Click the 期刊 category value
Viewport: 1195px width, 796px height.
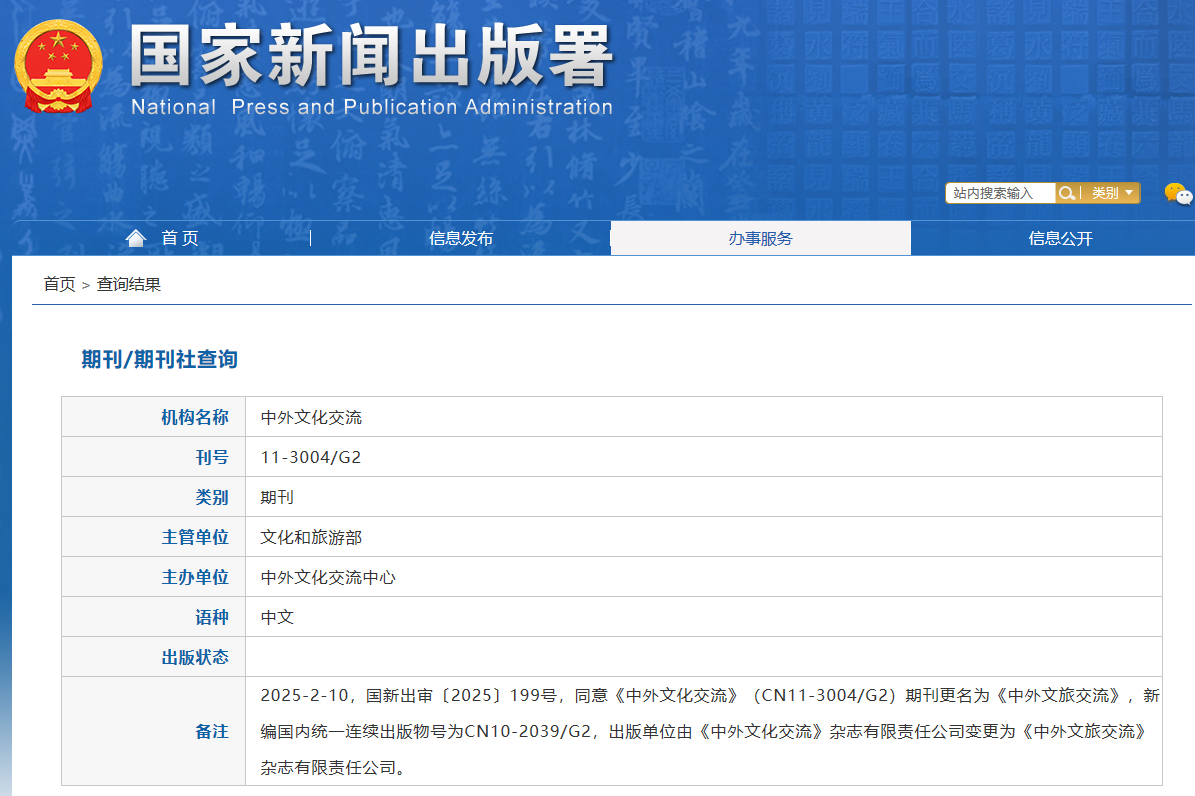pos(277,497)
